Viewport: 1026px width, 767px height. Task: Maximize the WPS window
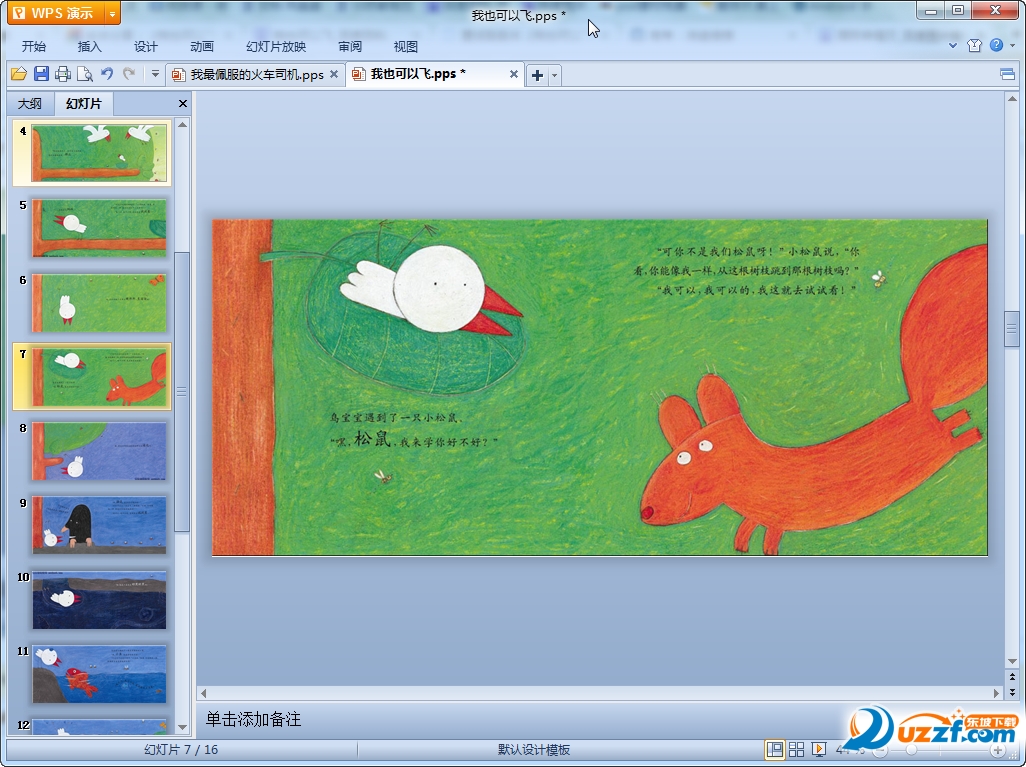pyautogui.click(x=958, y=10)
